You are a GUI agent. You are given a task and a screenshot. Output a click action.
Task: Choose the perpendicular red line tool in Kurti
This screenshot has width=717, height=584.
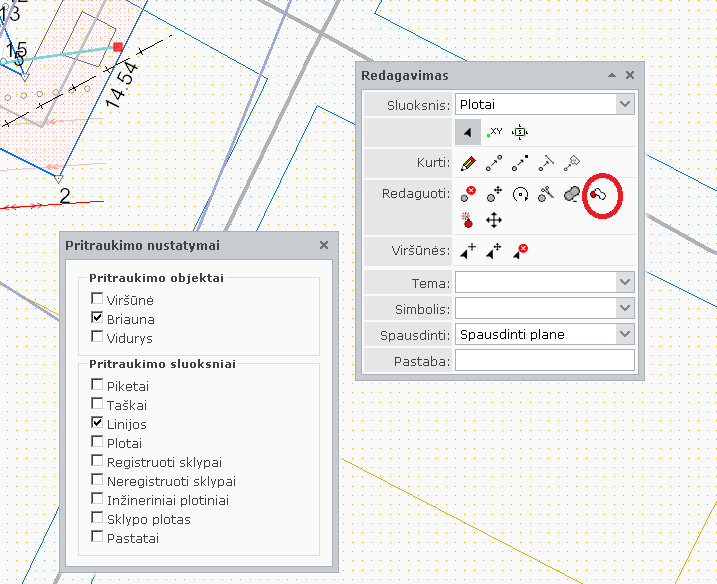[546, 163]
